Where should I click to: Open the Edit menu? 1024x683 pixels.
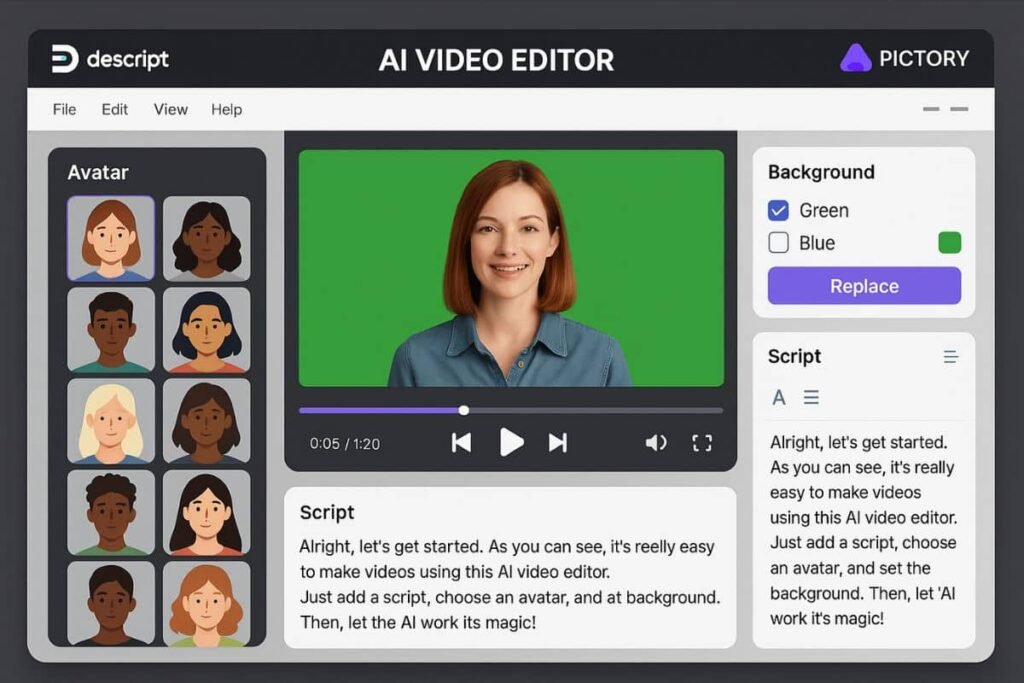[115, 110]
